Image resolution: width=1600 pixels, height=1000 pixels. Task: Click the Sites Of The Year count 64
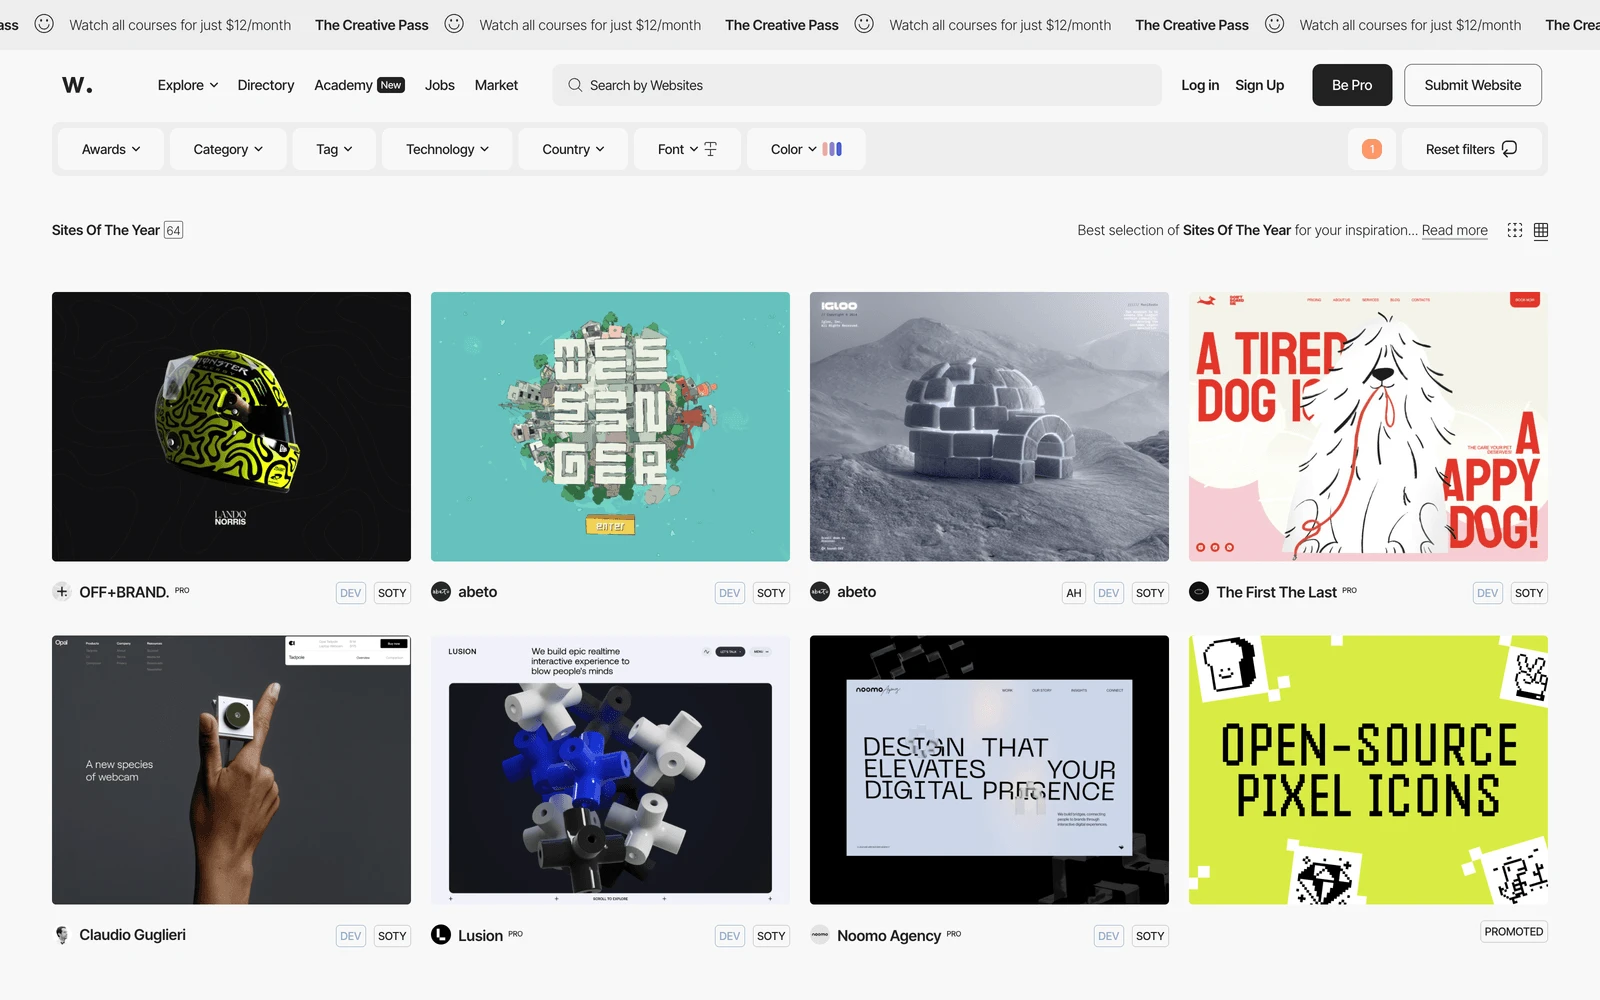(x=174, y=230)
